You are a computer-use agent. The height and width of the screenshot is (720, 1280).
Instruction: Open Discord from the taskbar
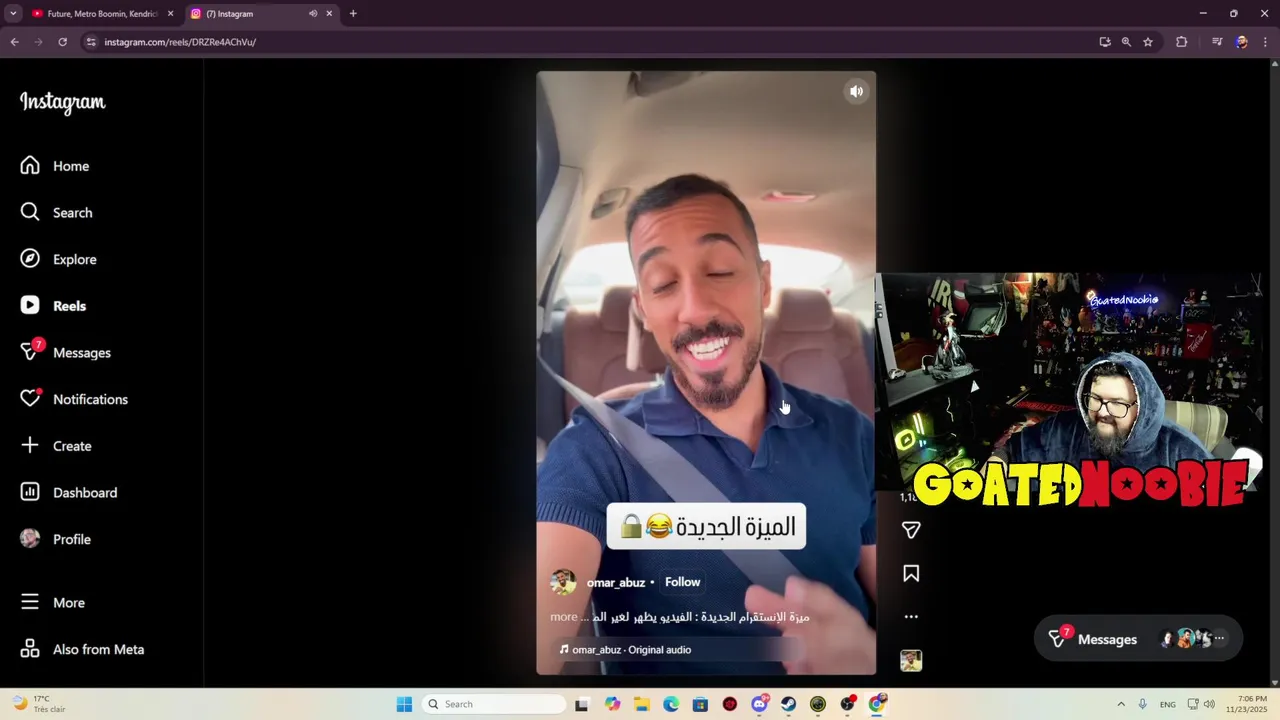point(759,704)
